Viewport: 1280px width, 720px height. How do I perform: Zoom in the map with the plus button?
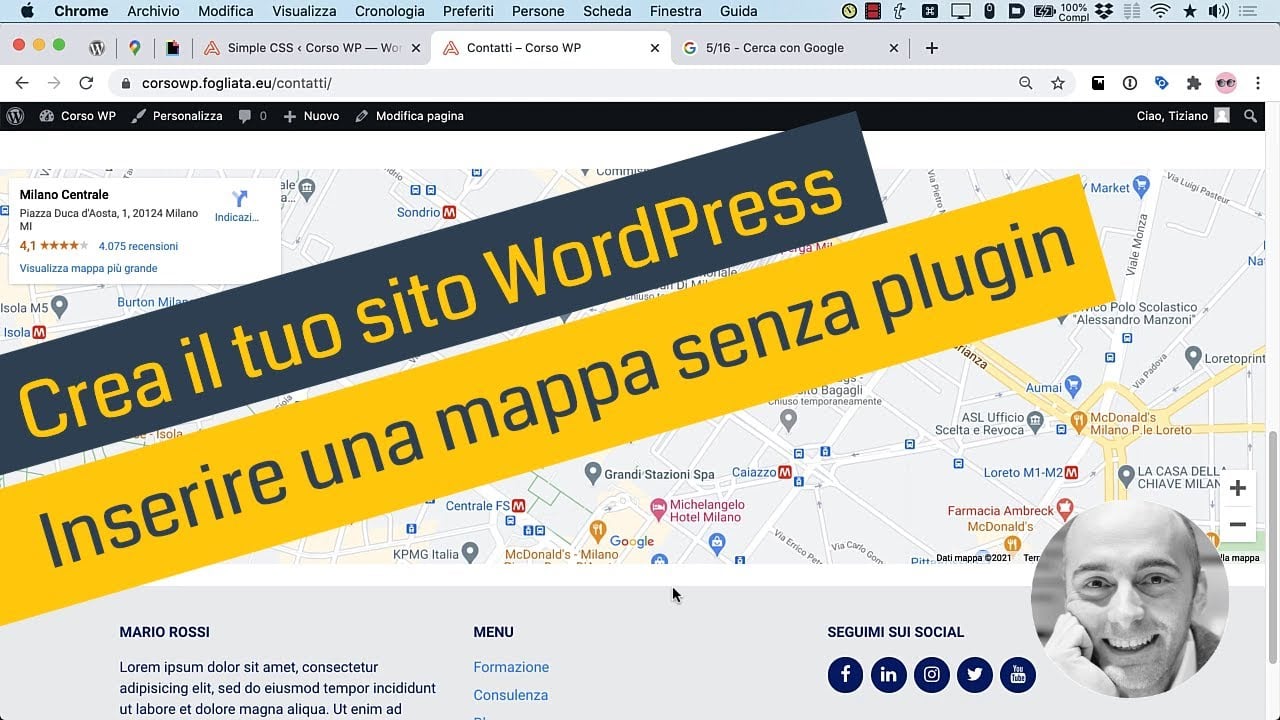pyautogui.click(x=1237, y=489)
